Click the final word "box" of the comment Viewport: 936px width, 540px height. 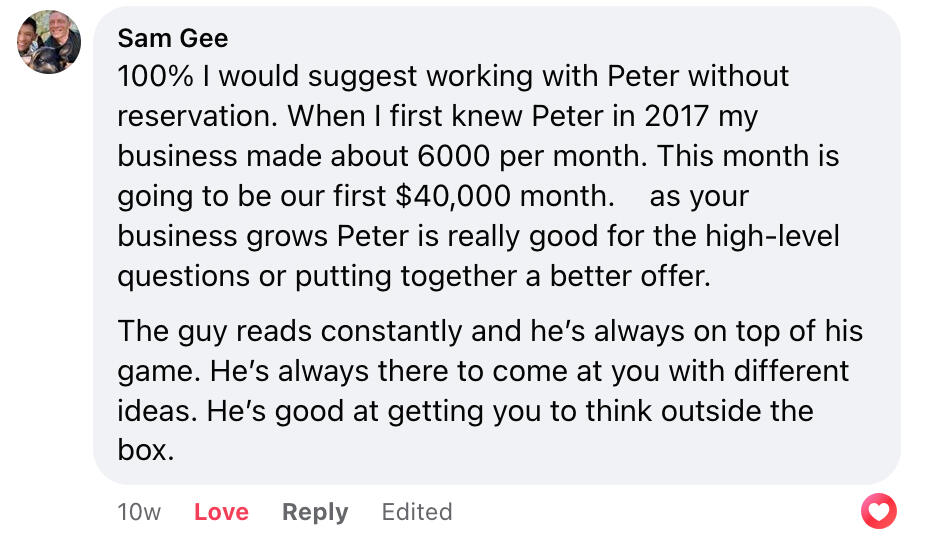(x=141, y=451)
